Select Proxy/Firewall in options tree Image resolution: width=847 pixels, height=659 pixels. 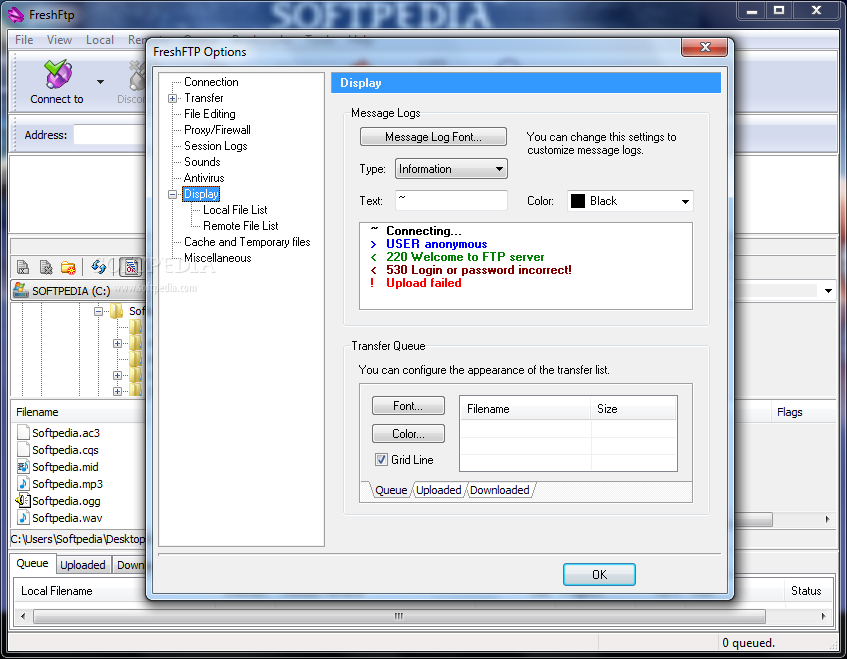[217, 130]
